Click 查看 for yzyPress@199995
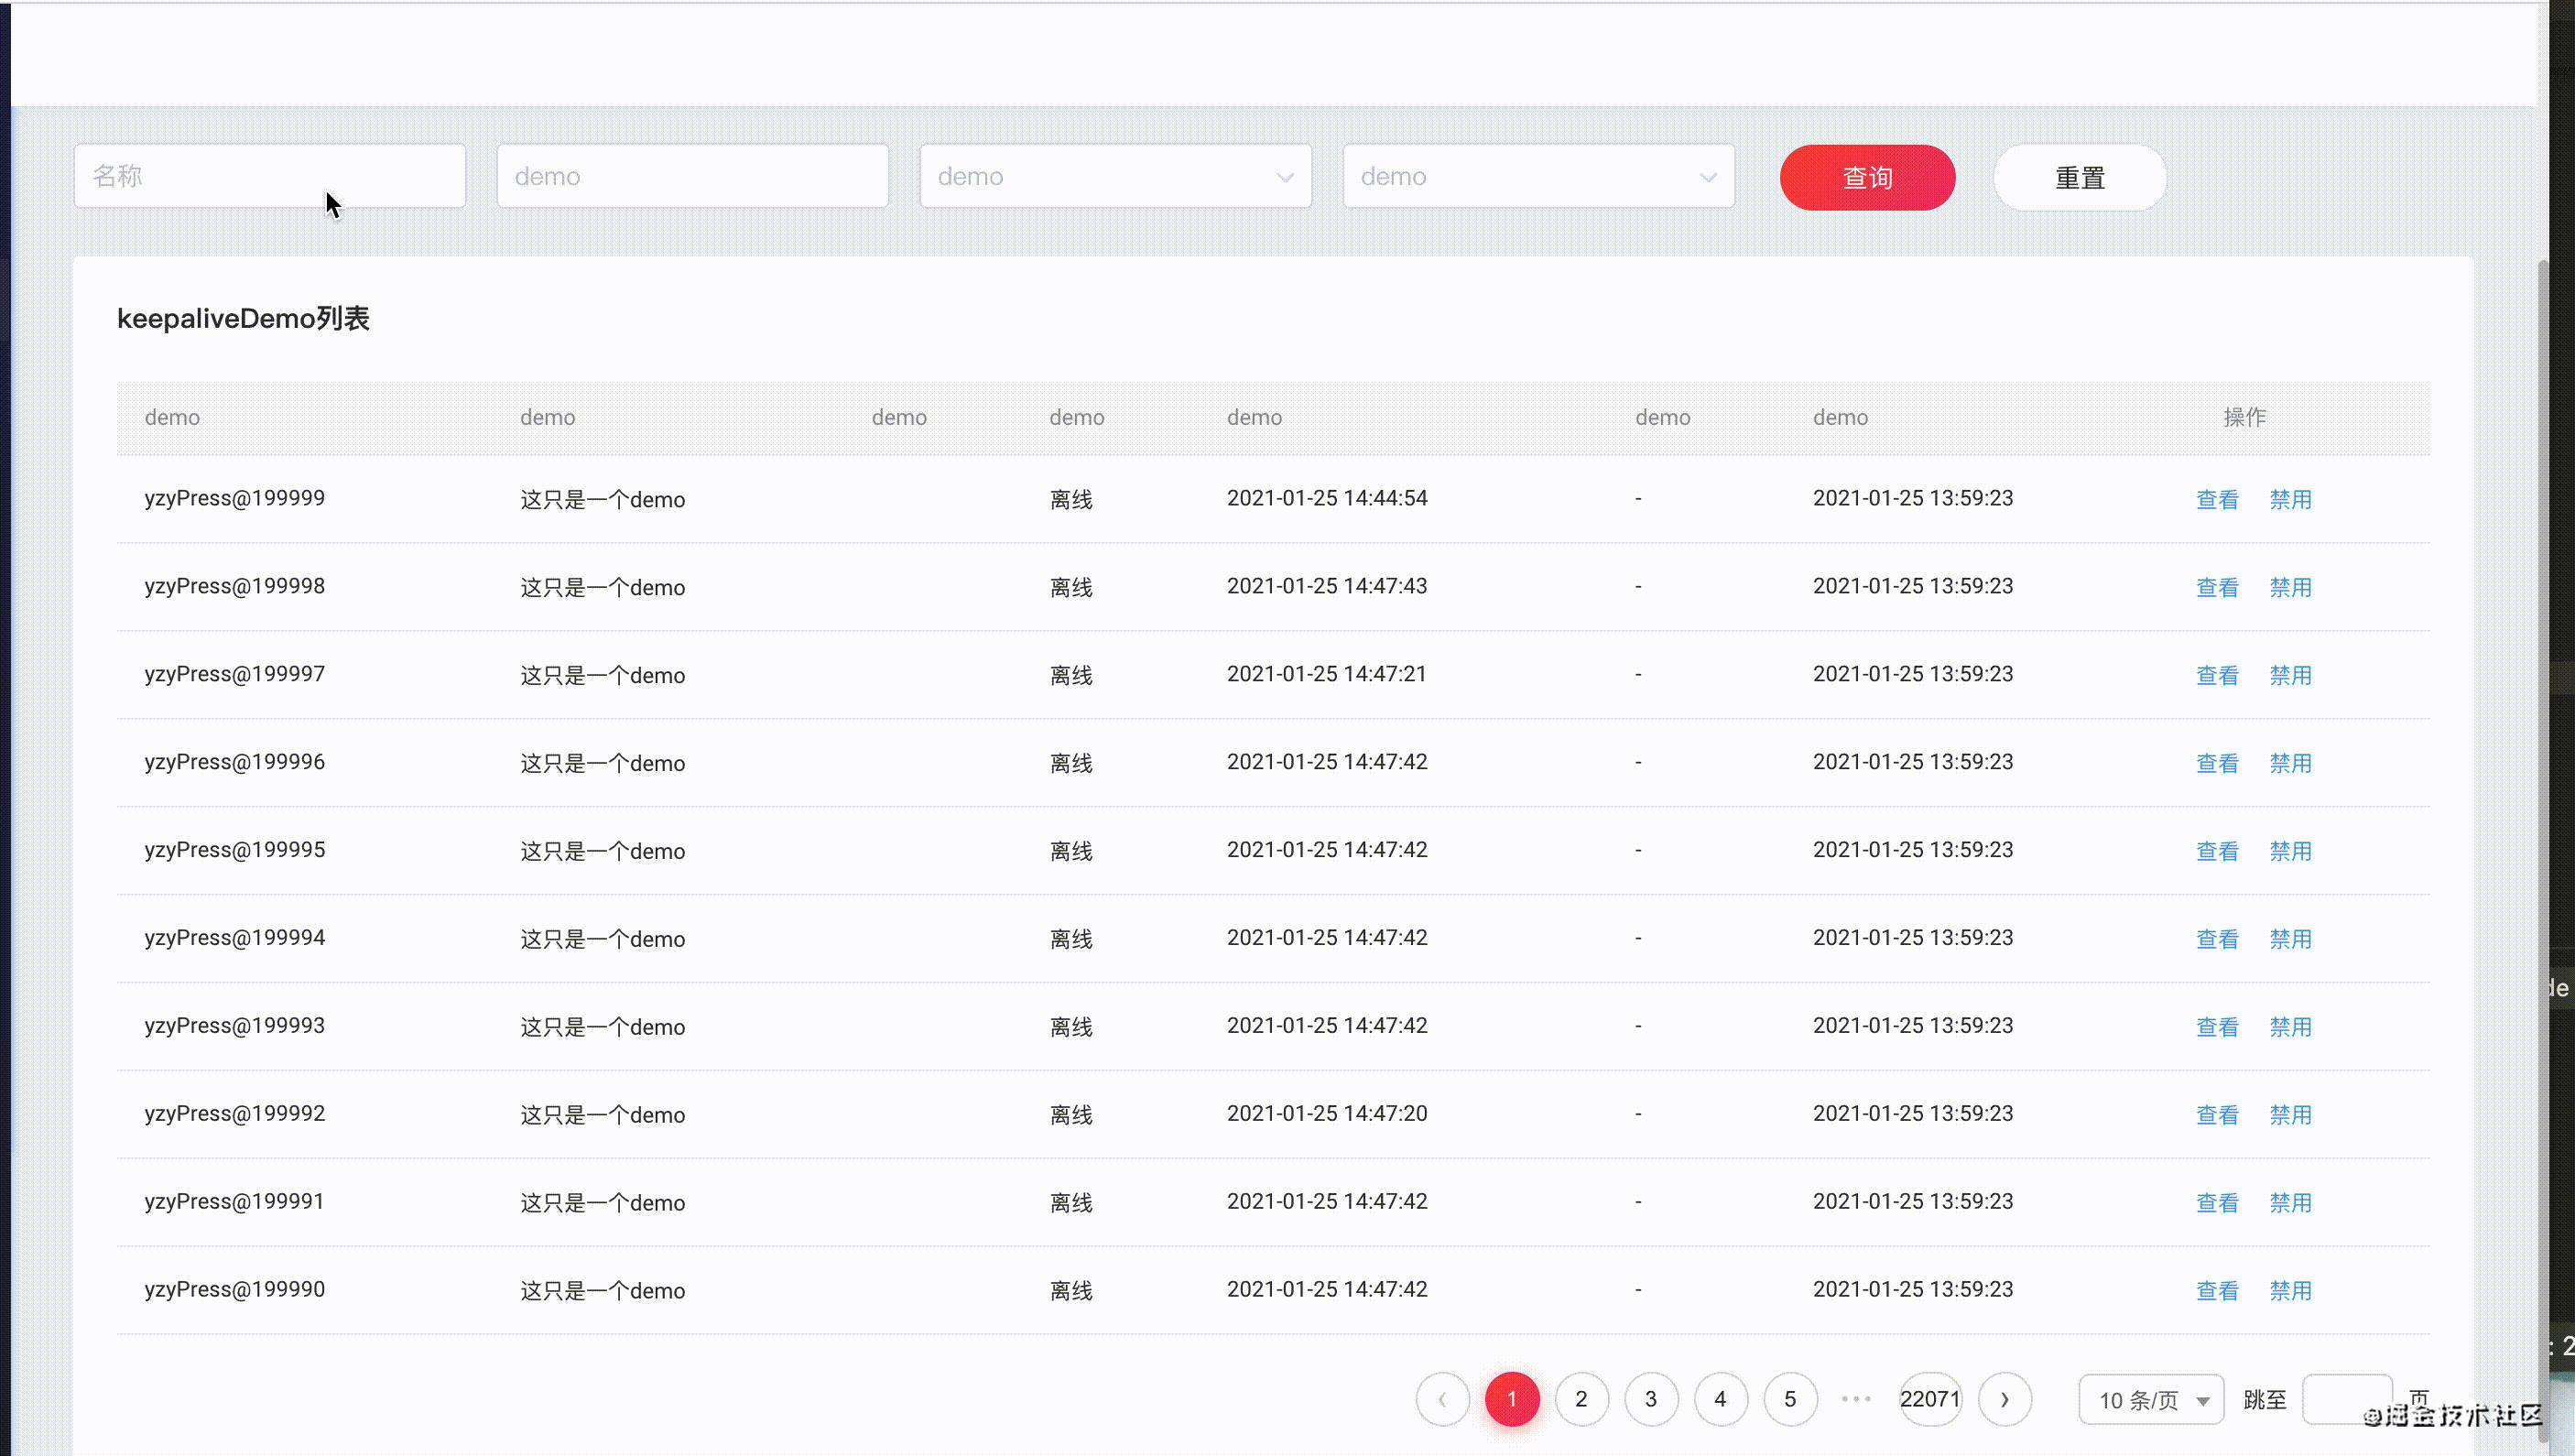Image resolution: width=2575 pixels, height=1456 pixels. click(x=2217, y=851)
